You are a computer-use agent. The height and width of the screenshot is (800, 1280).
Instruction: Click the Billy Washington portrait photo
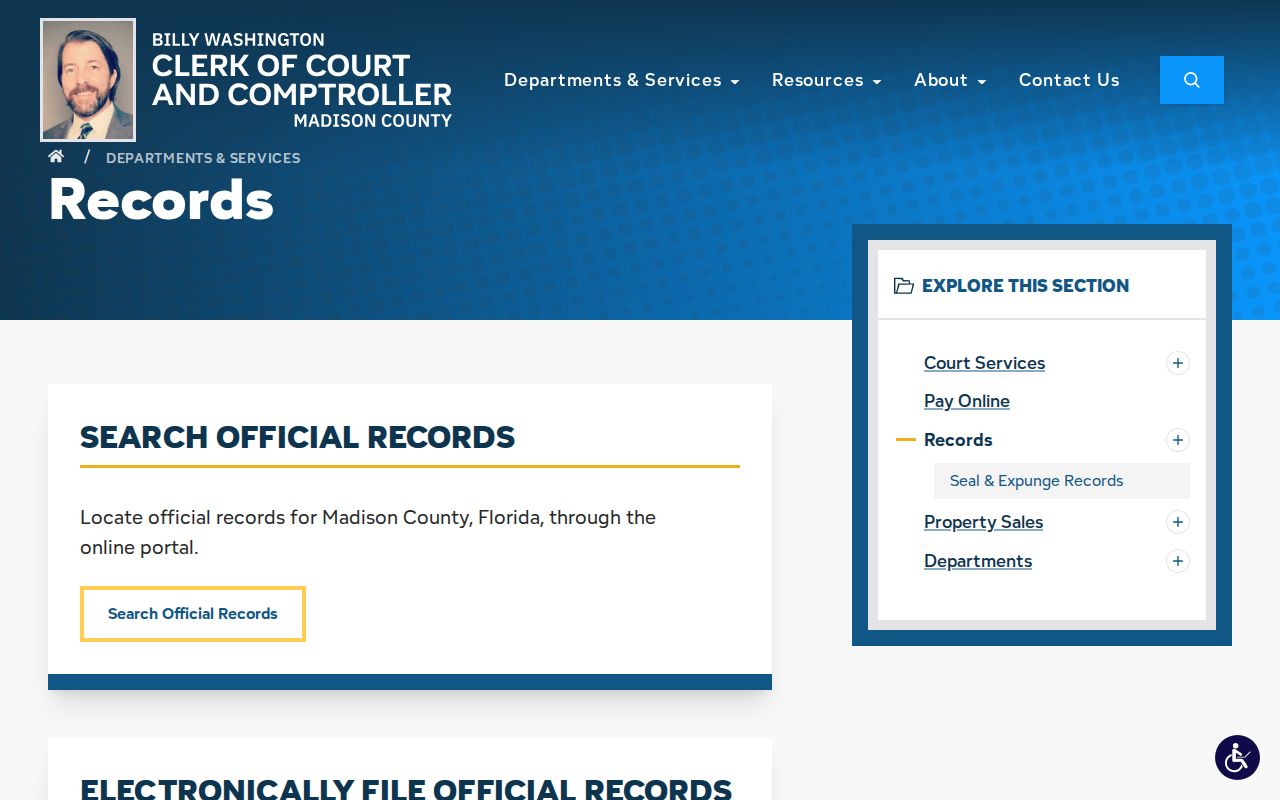click(88, 80)
